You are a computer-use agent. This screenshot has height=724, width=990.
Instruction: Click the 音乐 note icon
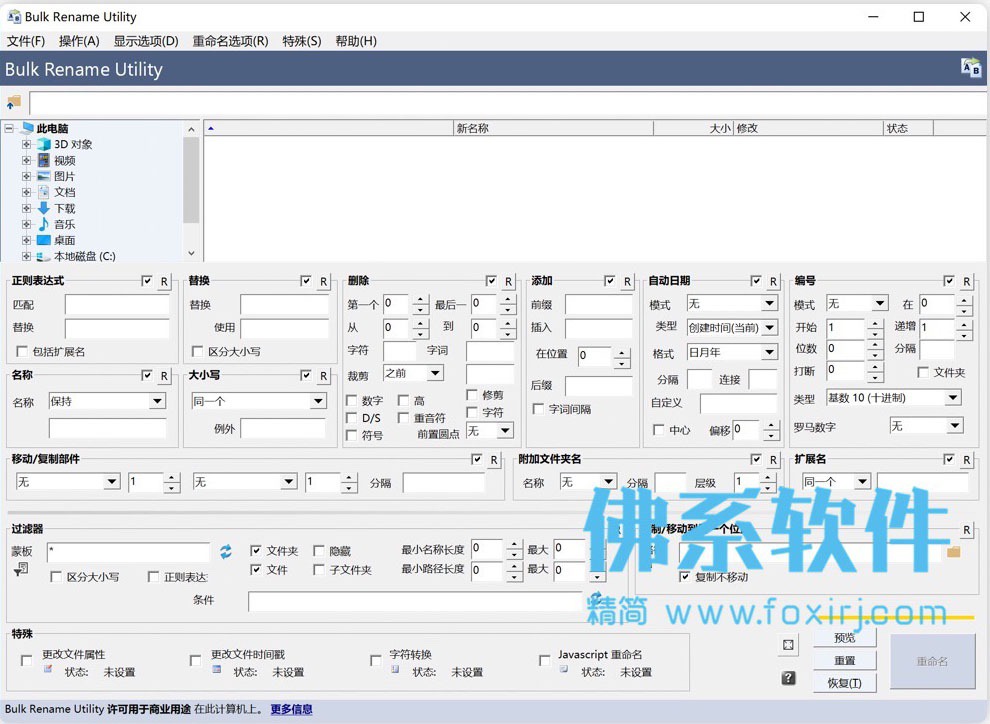44,224
